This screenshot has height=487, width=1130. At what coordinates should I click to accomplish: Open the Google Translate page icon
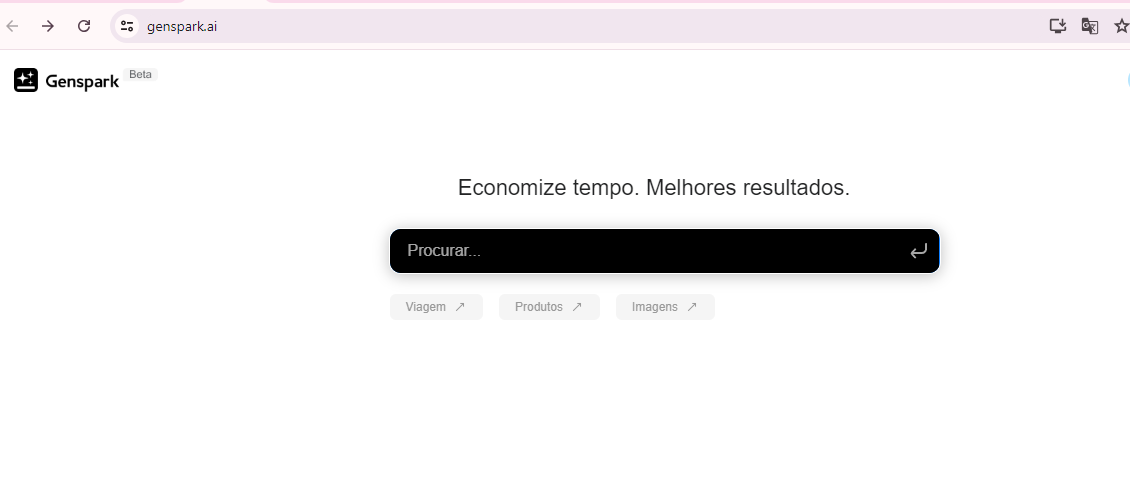1090,27
